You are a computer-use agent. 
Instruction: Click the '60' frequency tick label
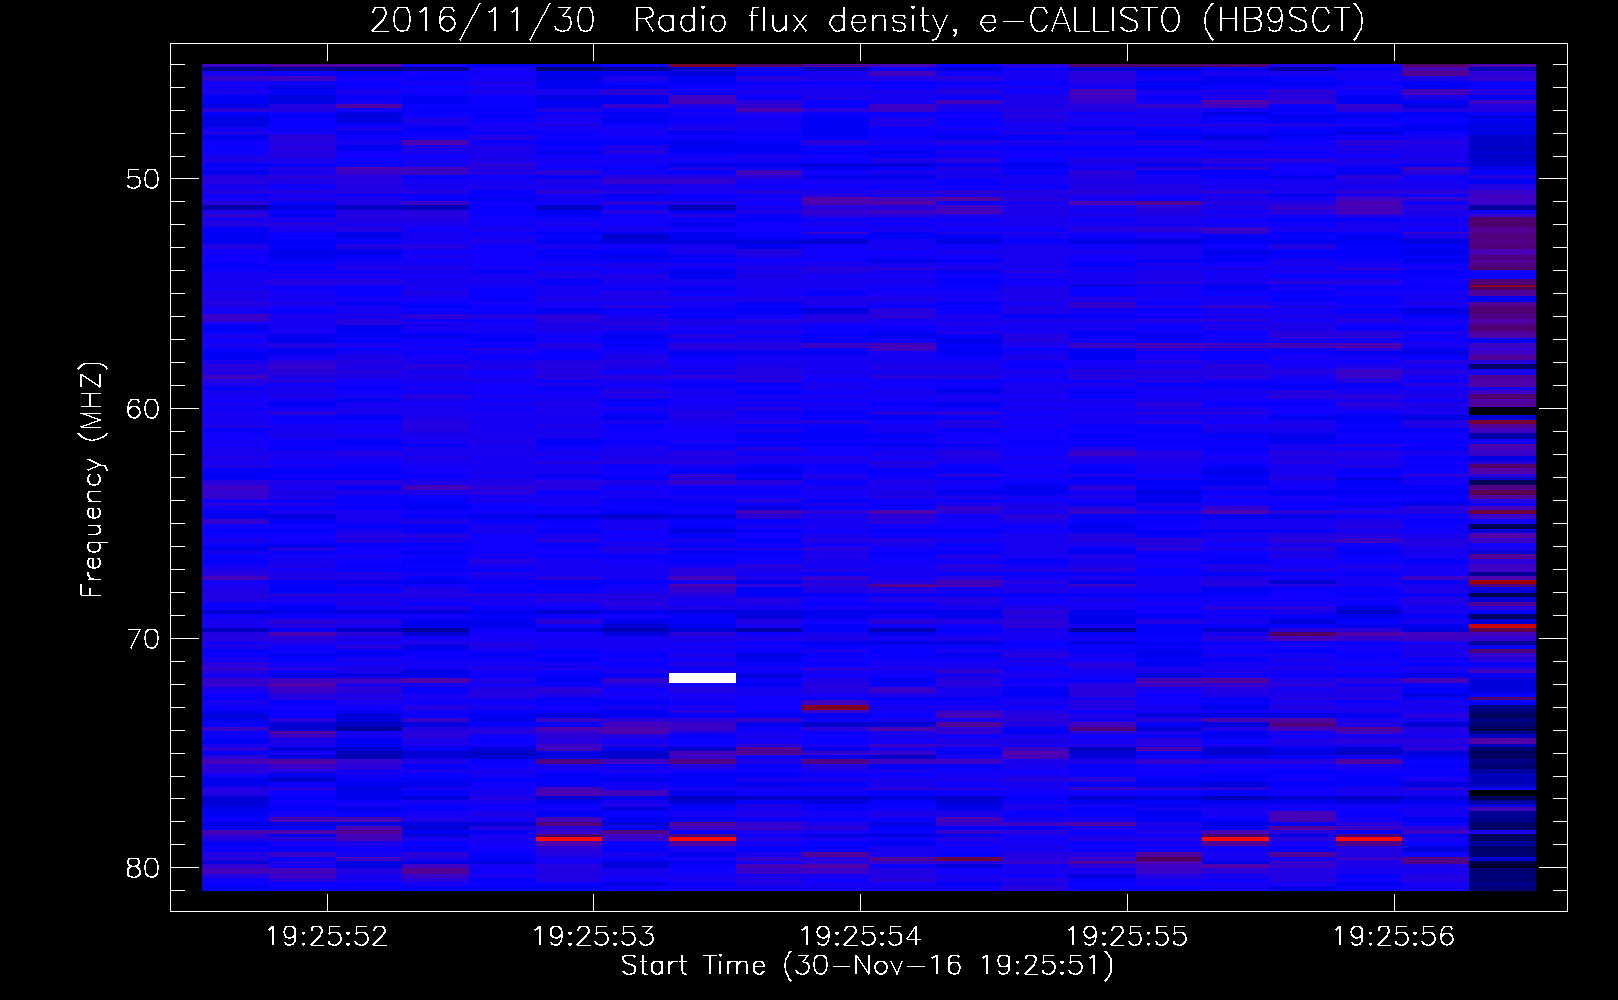pyautogui.click(x=143, y=409)
